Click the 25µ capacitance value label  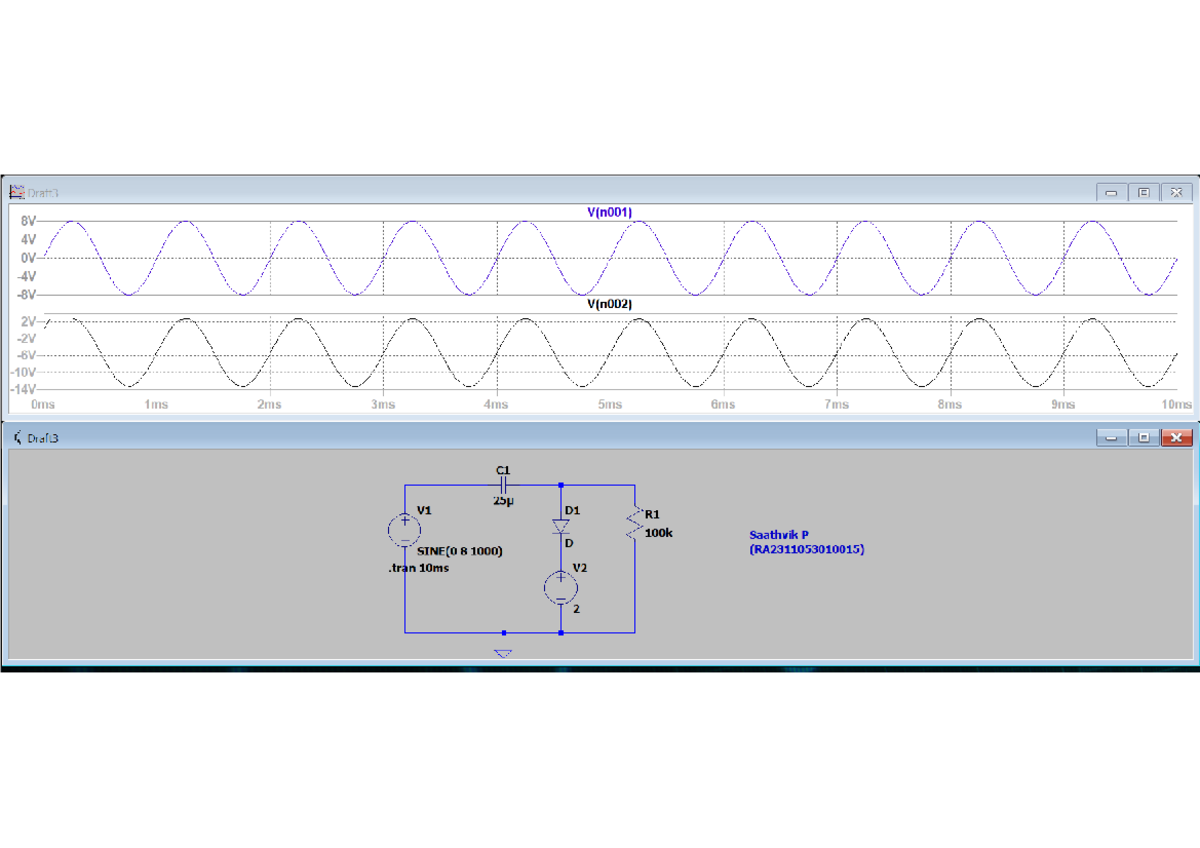(502, 500)
